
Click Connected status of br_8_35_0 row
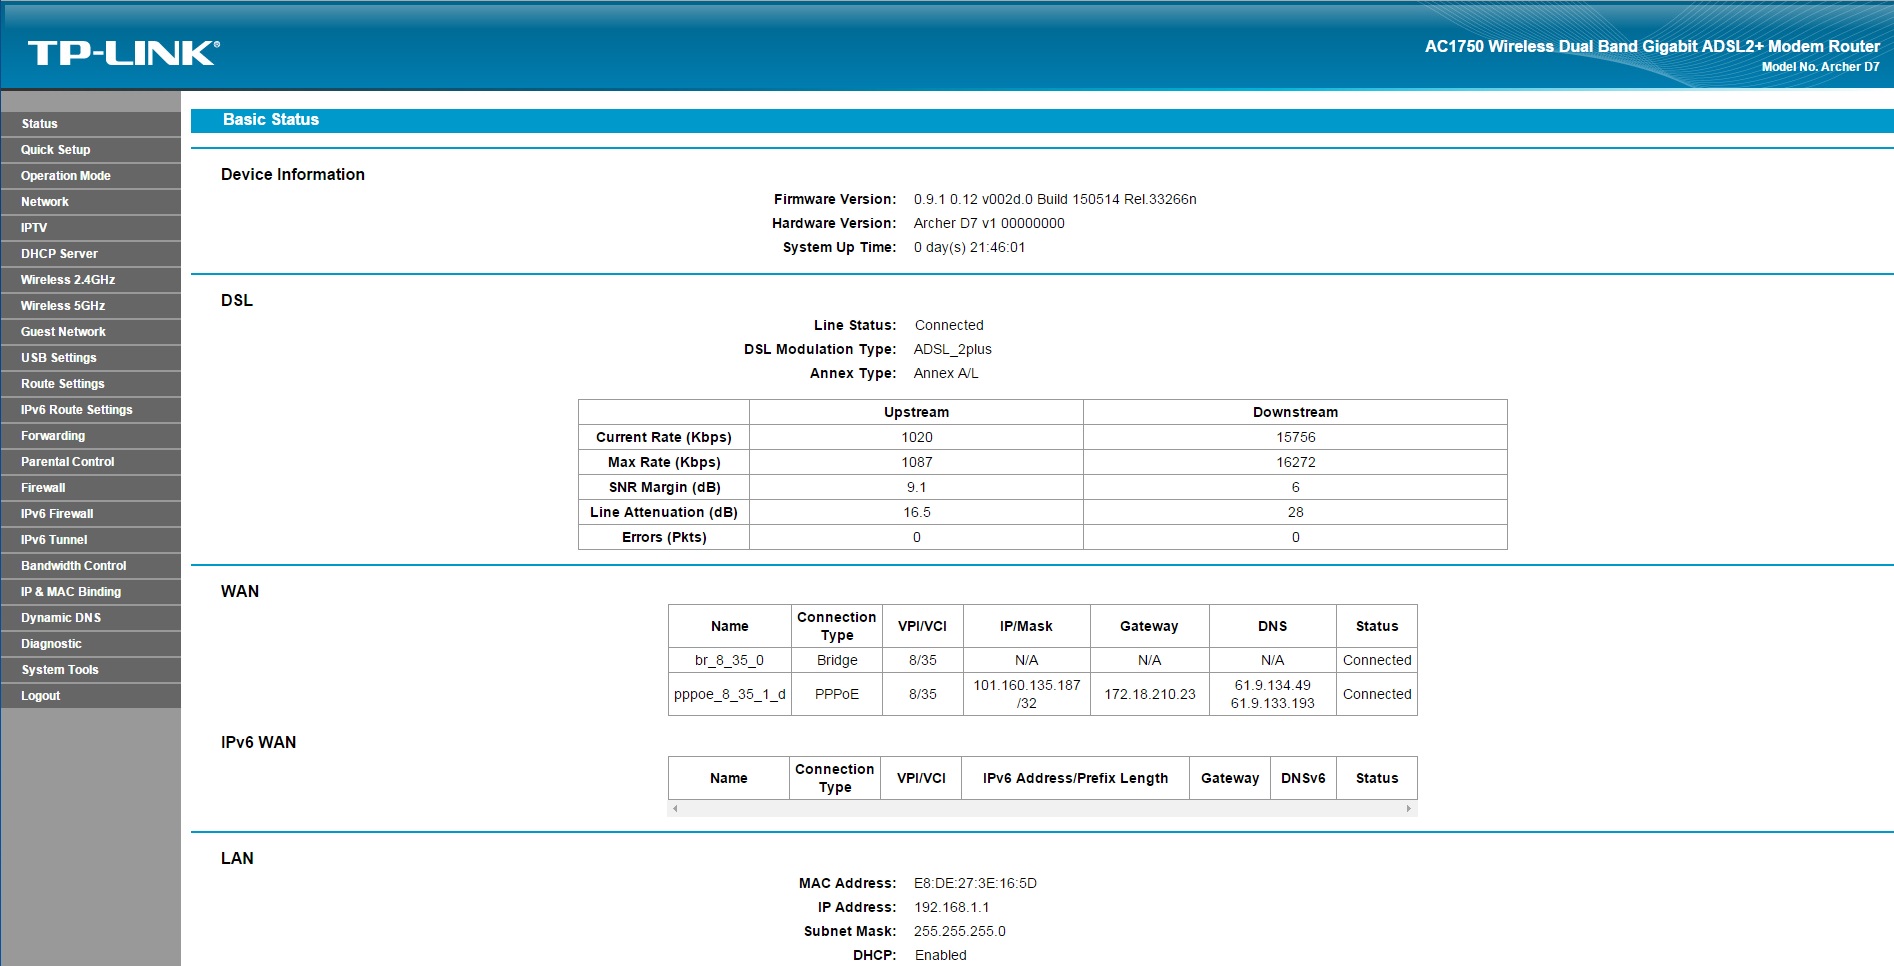point(1377,660)
